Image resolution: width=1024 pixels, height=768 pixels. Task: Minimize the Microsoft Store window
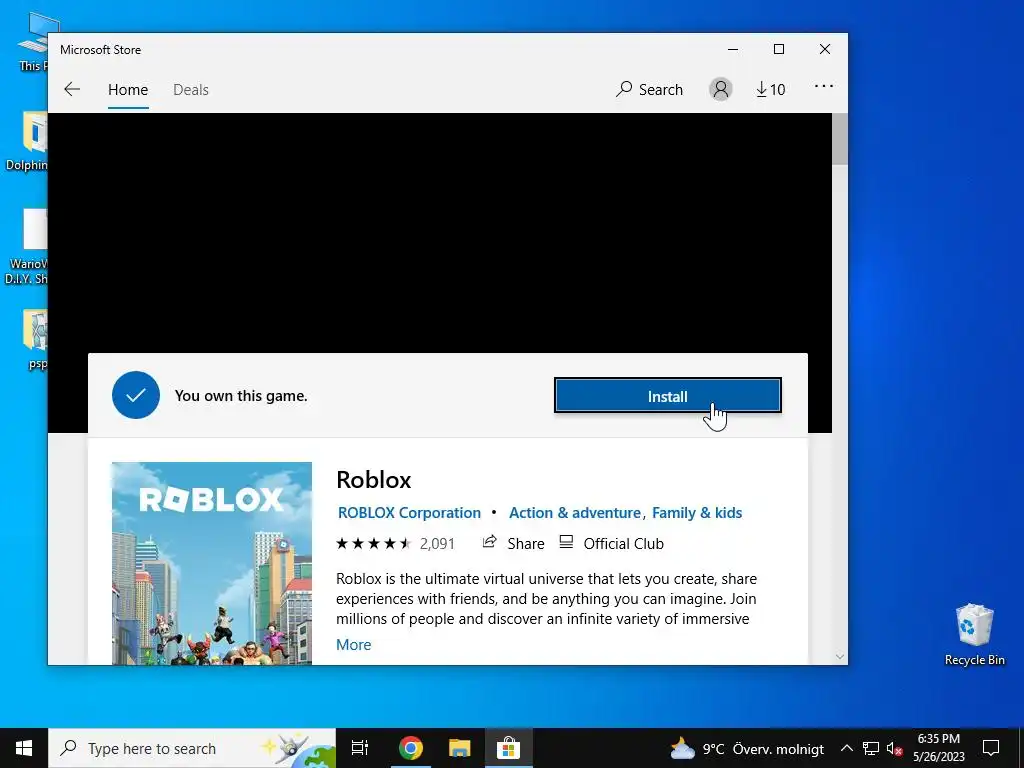pos(733,50)
